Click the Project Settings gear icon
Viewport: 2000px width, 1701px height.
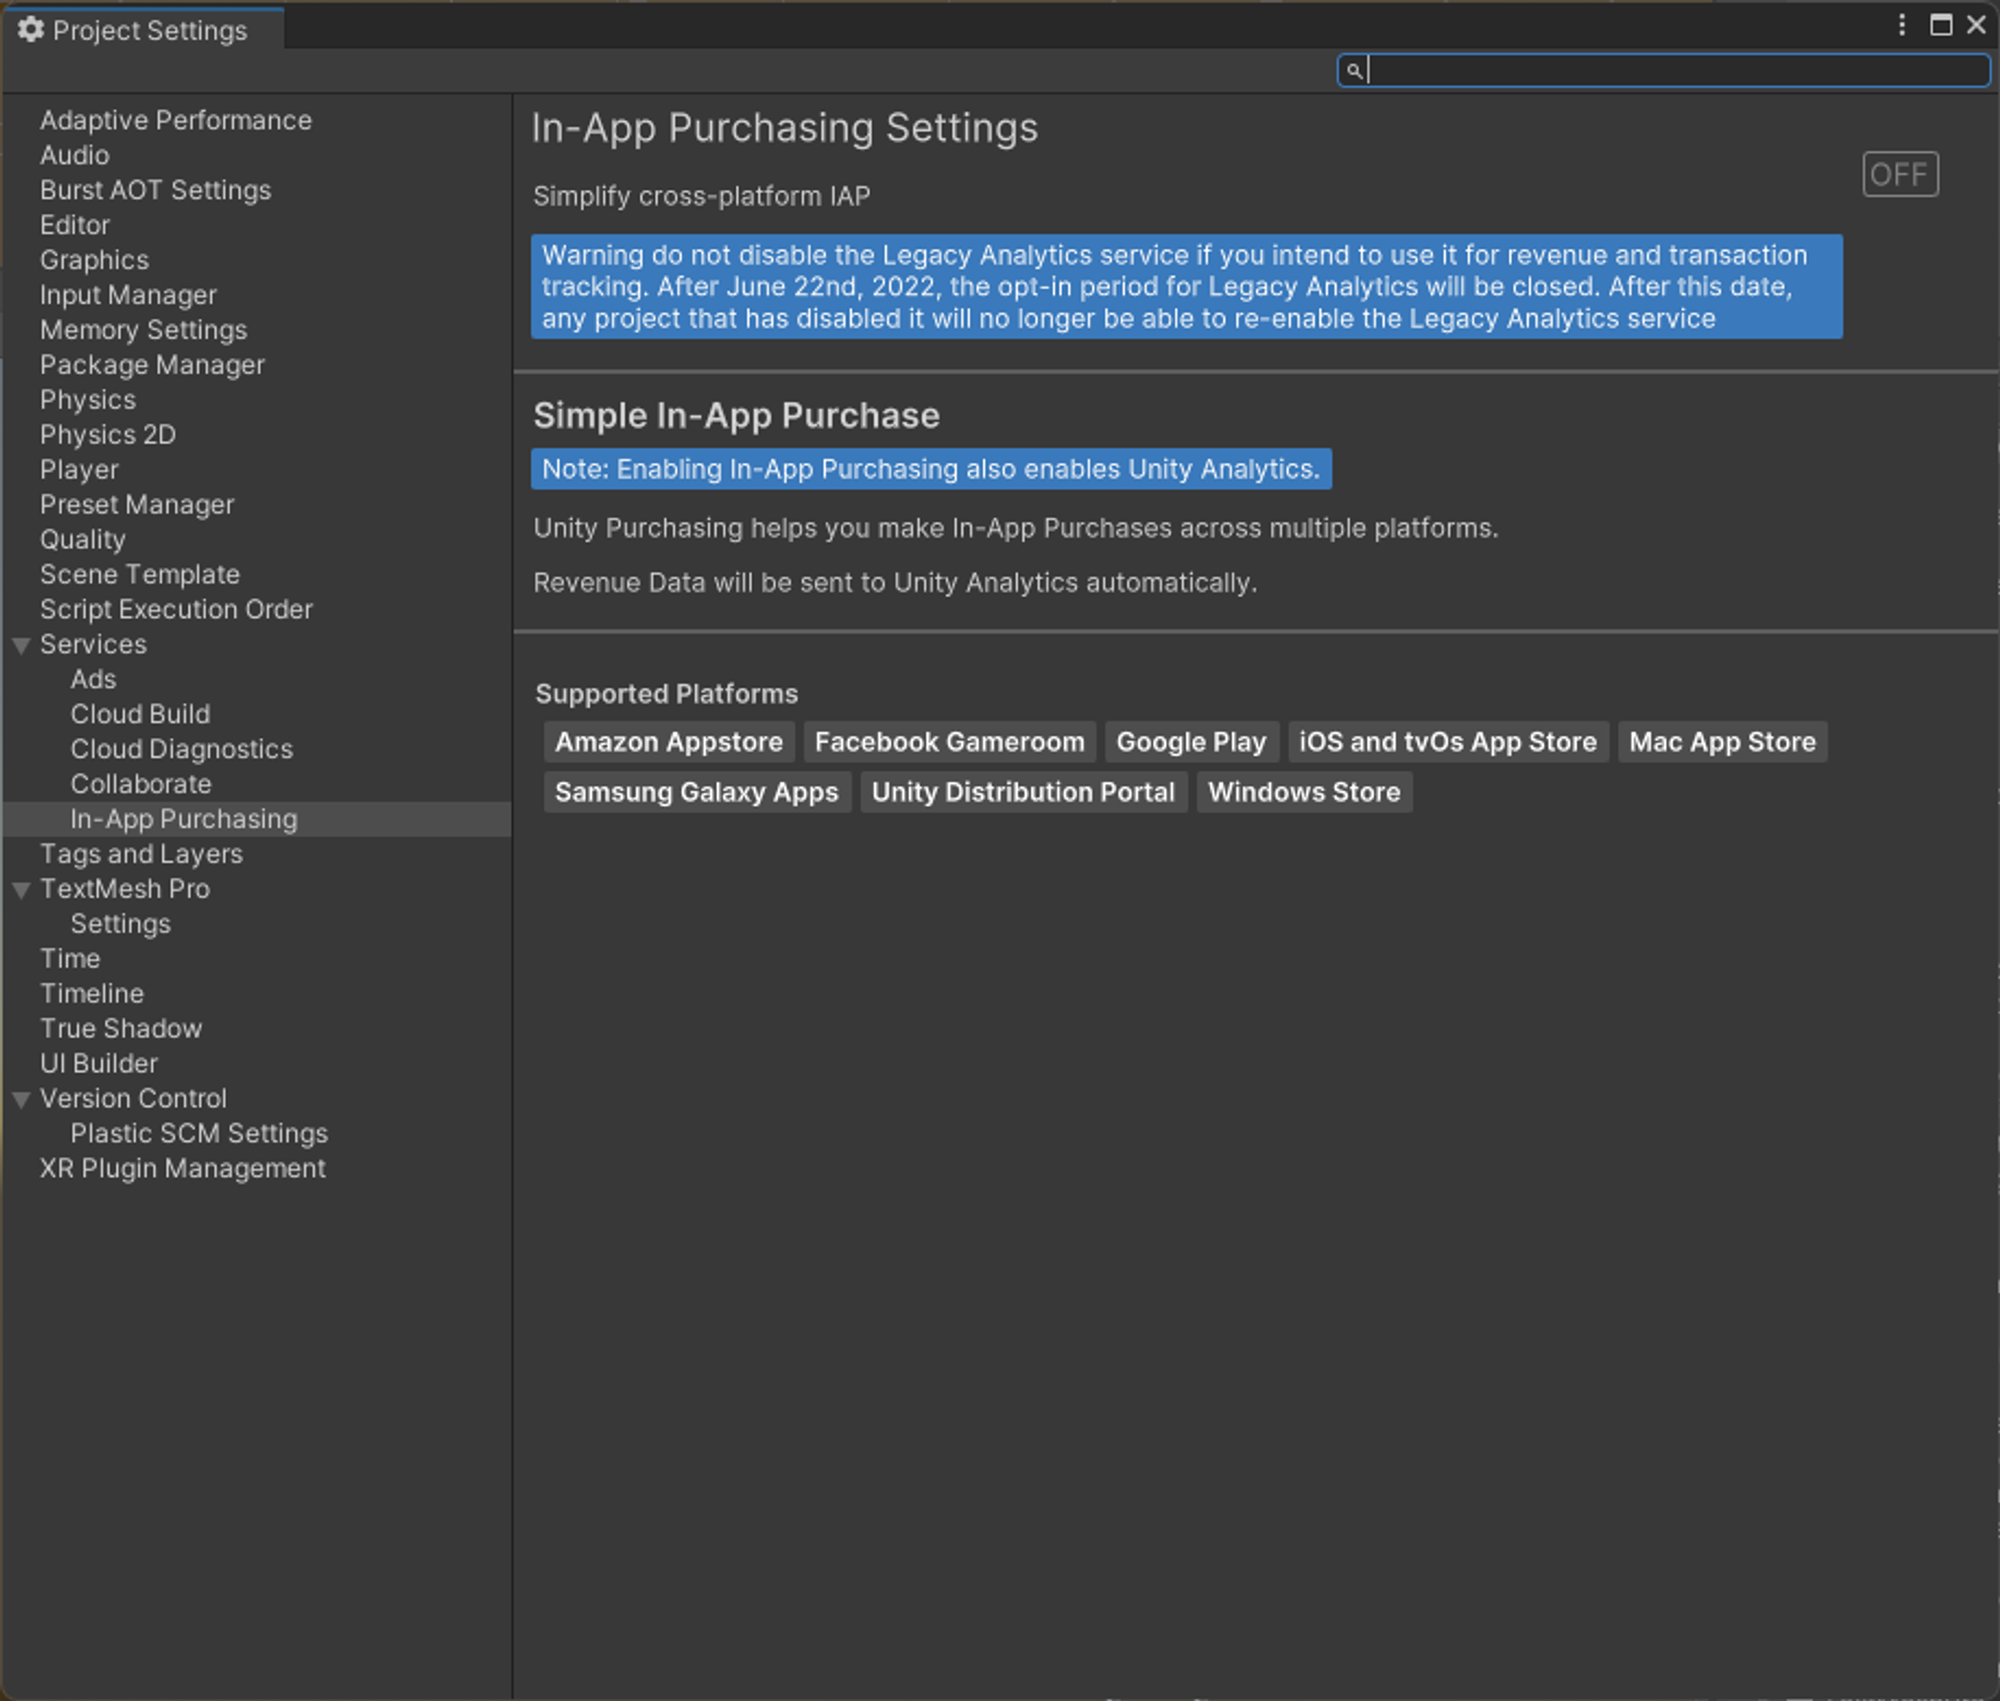pos(31,30)
